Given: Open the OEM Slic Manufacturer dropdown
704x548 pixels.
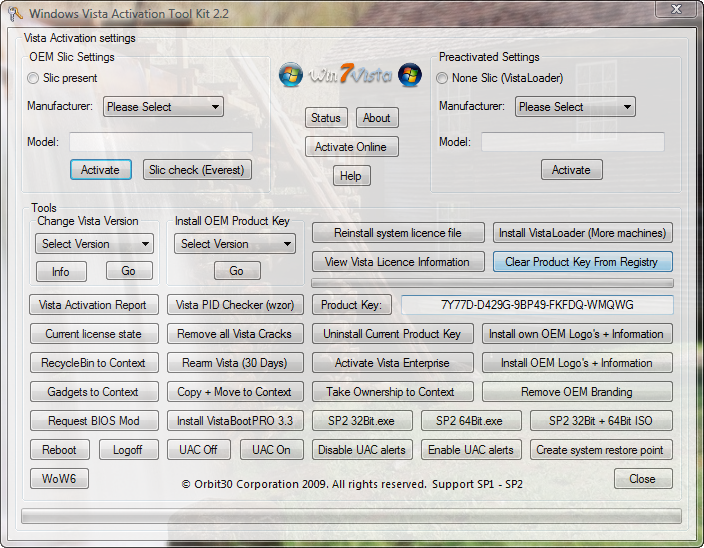Looking at the screenshot, I should [163, 107].
